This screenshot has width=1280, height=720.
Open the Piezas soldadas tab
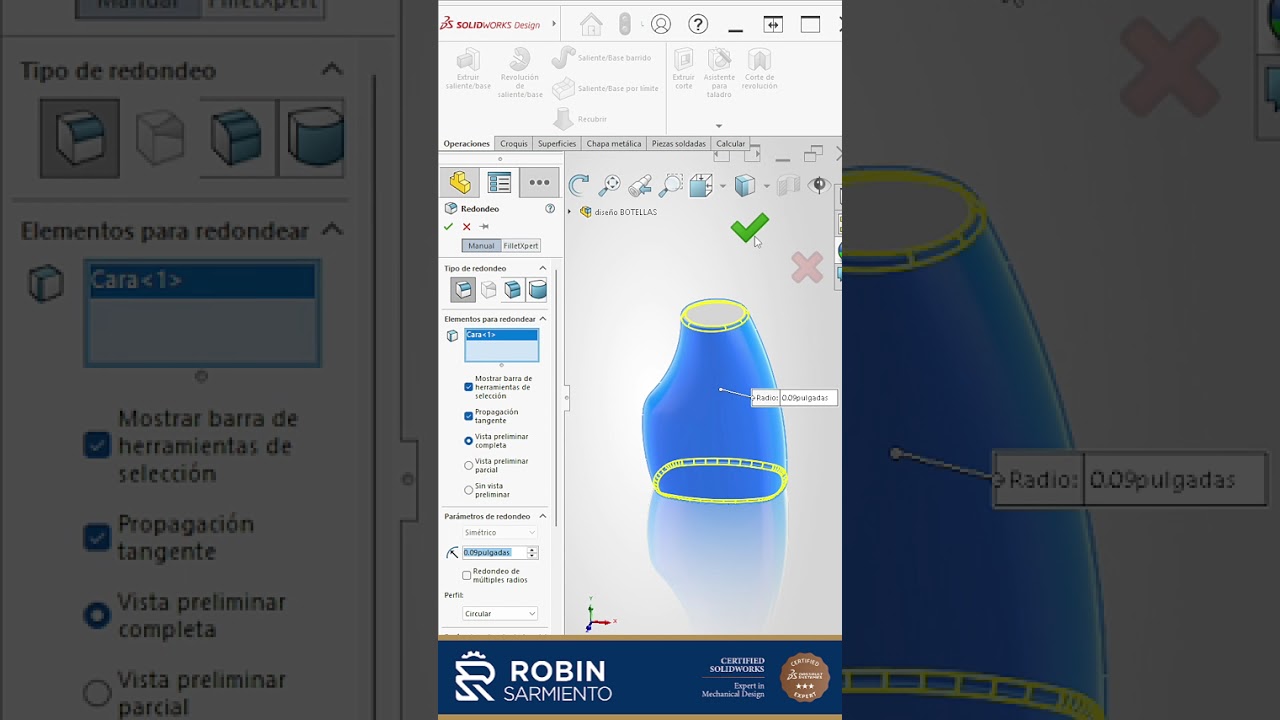tap(679, 144)
